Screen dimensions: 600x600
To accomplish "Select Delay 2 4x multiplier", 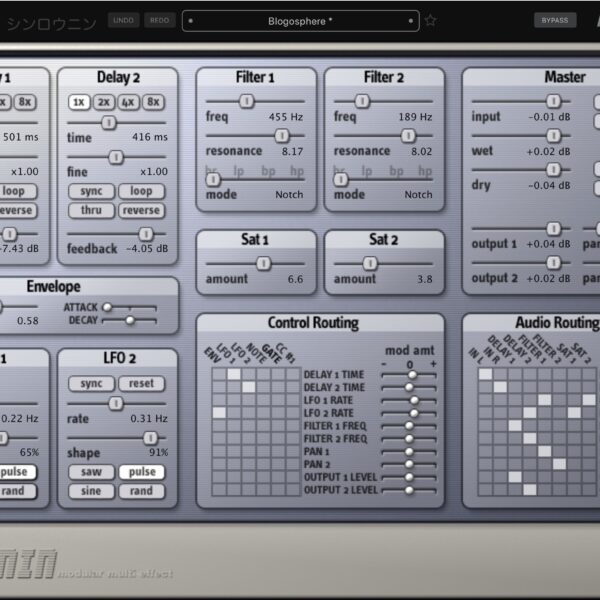I will point(128,102).
